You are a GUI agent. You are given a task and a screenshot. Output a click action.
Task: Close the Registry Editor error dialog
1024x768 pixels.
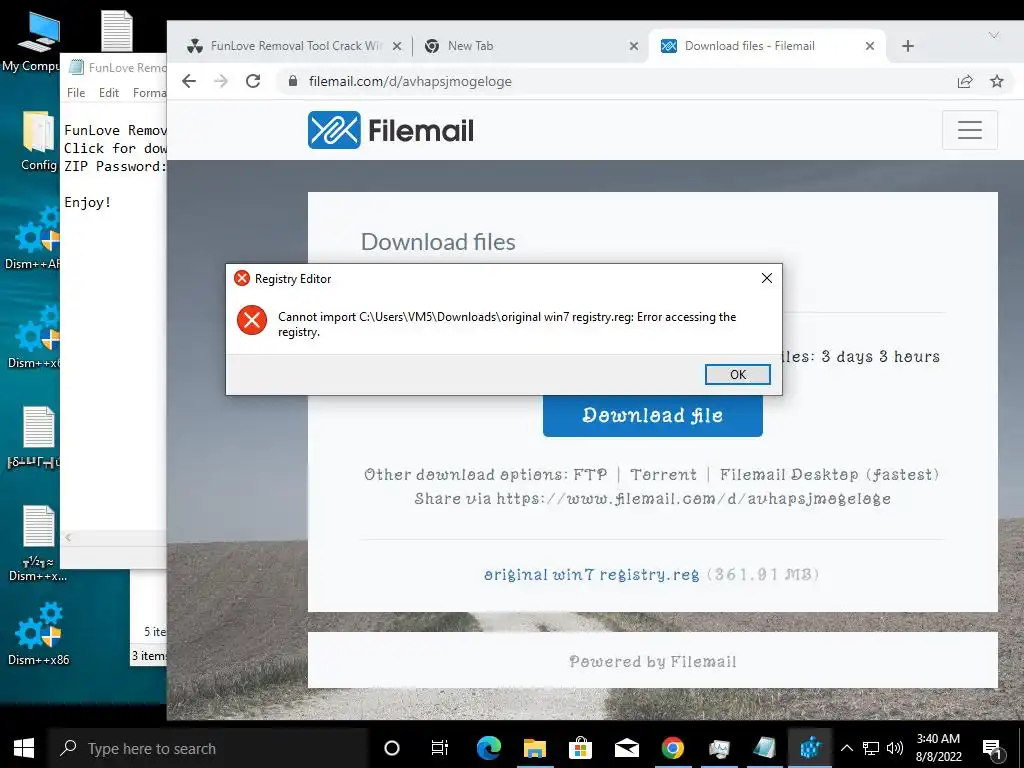(767, 278)
